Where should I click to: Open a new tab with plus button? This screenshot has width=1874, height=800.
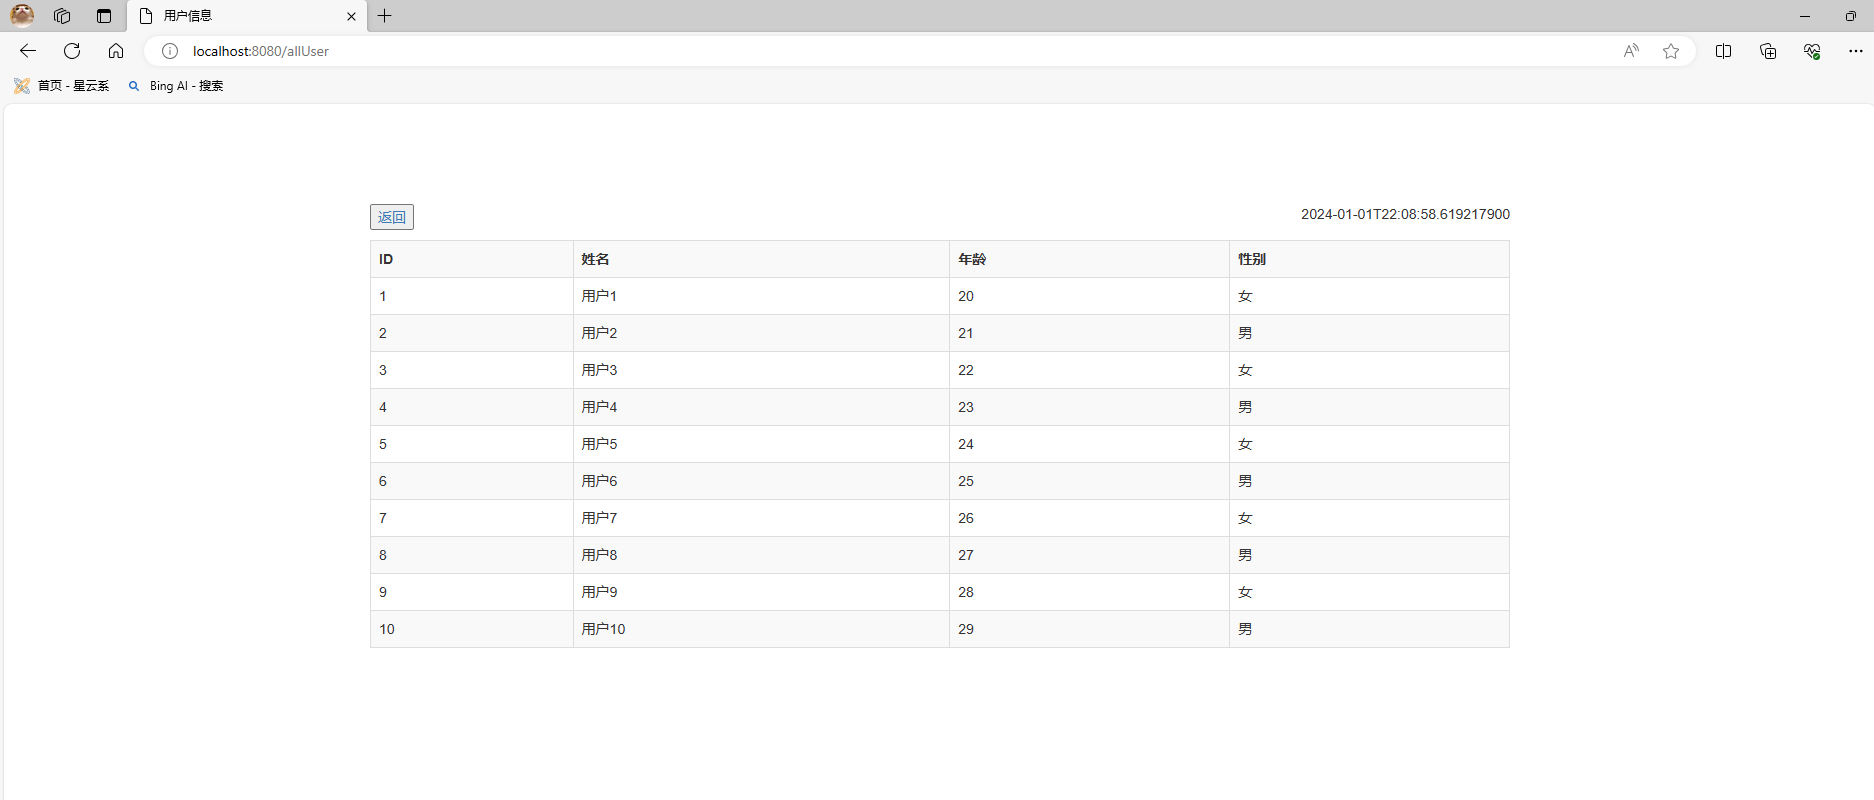(x=385, y=16)
